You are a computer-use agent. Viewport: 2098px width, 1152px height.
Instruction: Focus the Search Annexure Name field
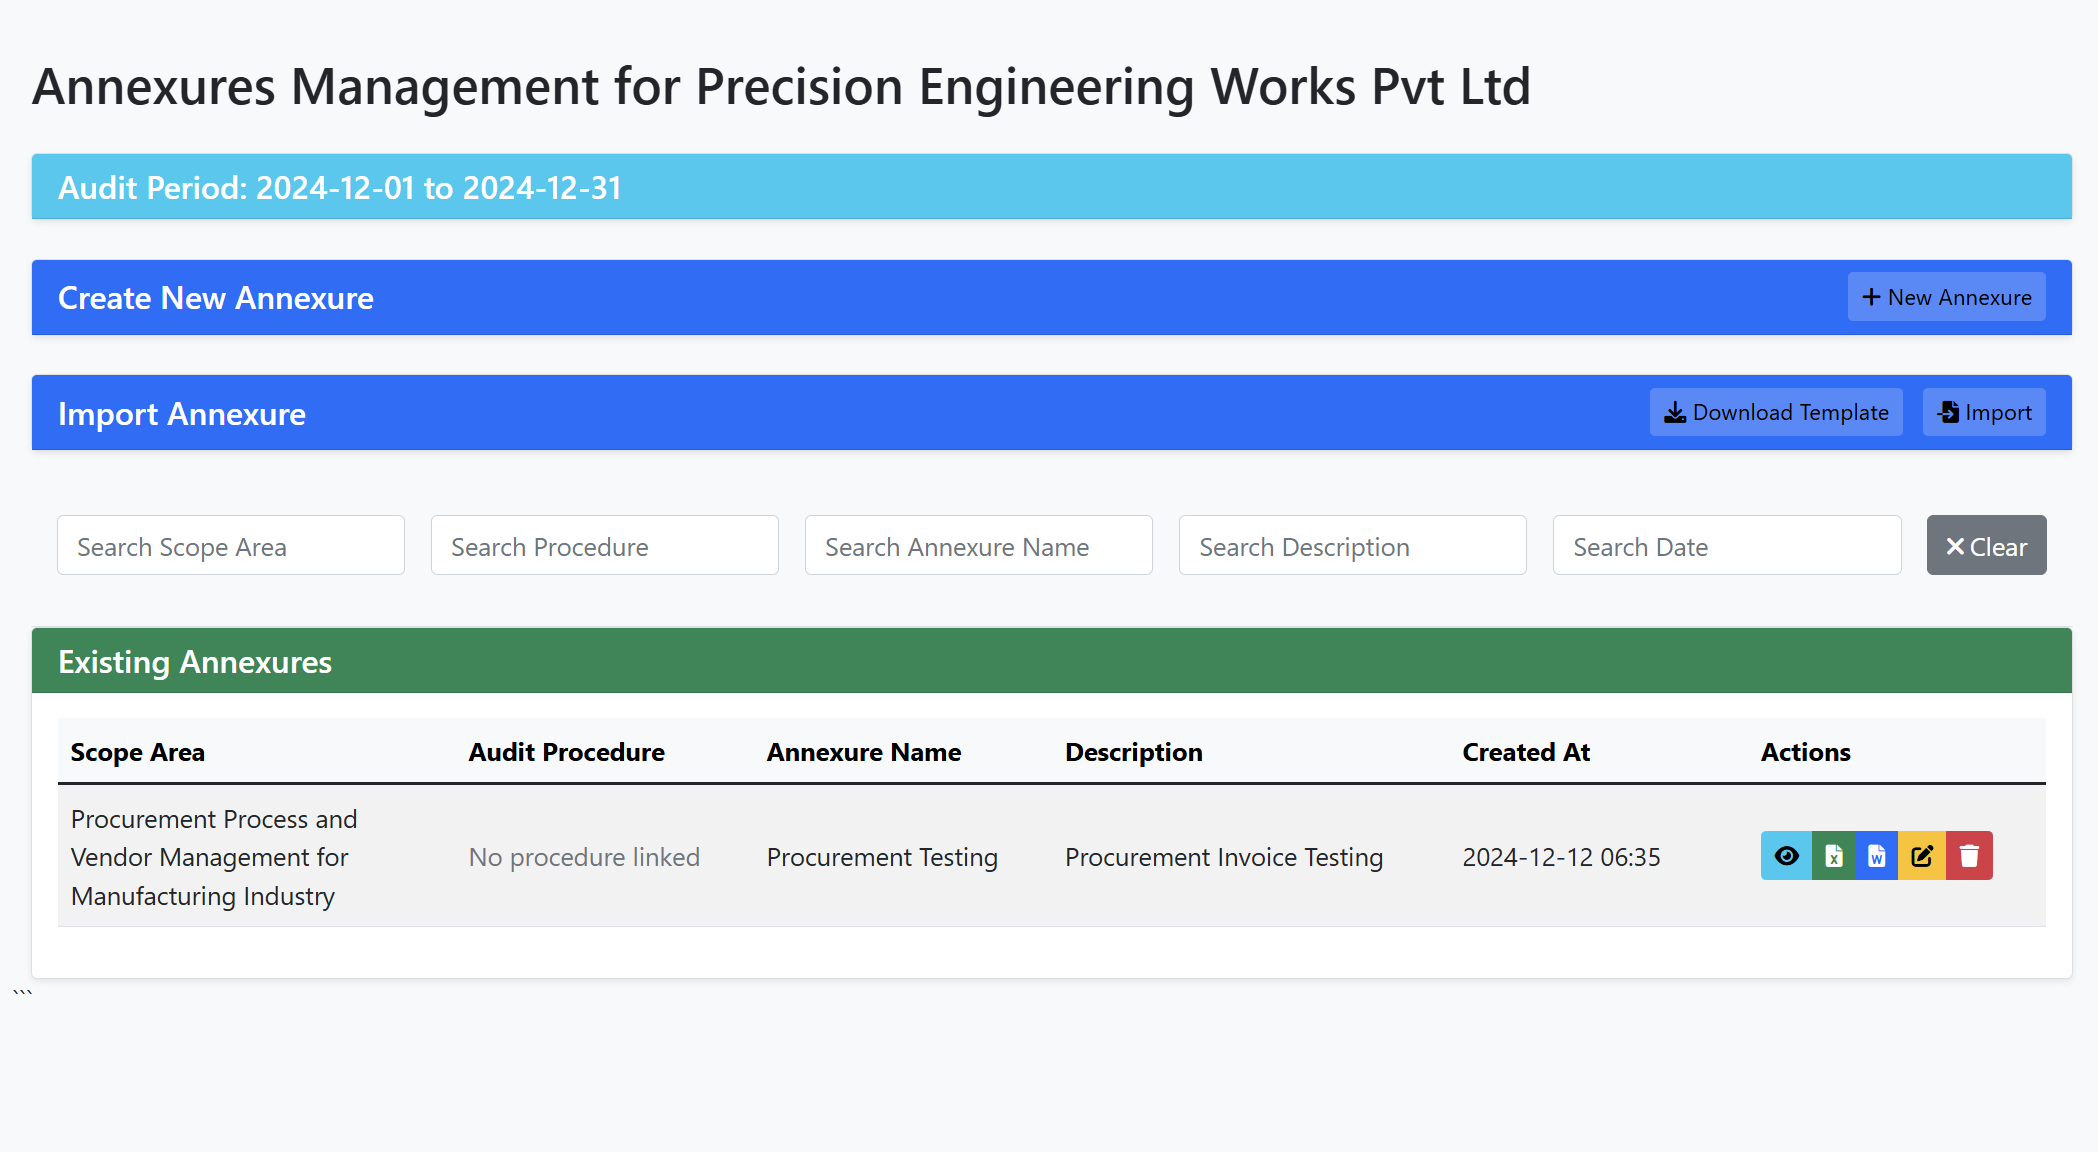pos(979,546)
